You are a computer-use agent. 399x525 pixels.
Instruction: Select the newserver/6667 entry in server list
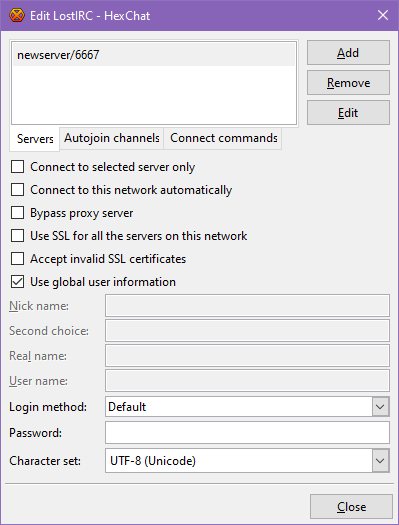(154, 55)
